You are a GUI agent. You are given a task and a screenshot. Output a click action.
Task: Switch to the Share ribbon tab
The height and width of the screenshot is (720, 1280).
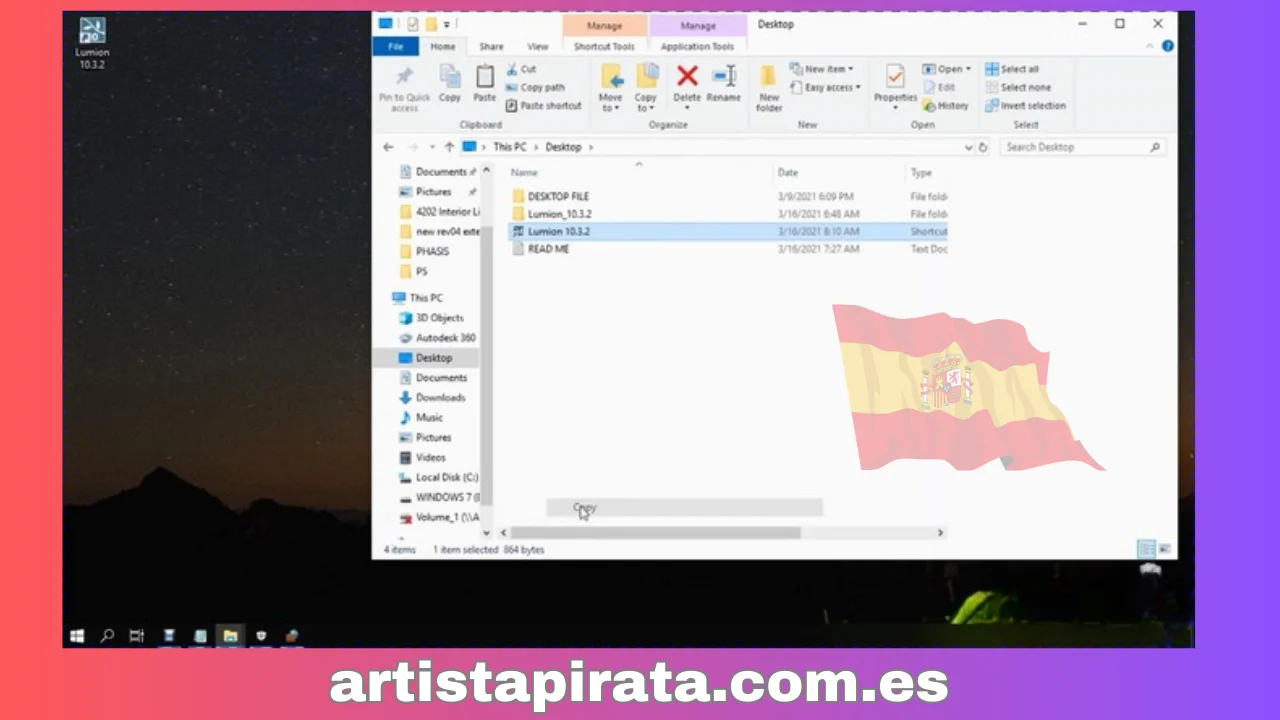[x=491, y=46]
